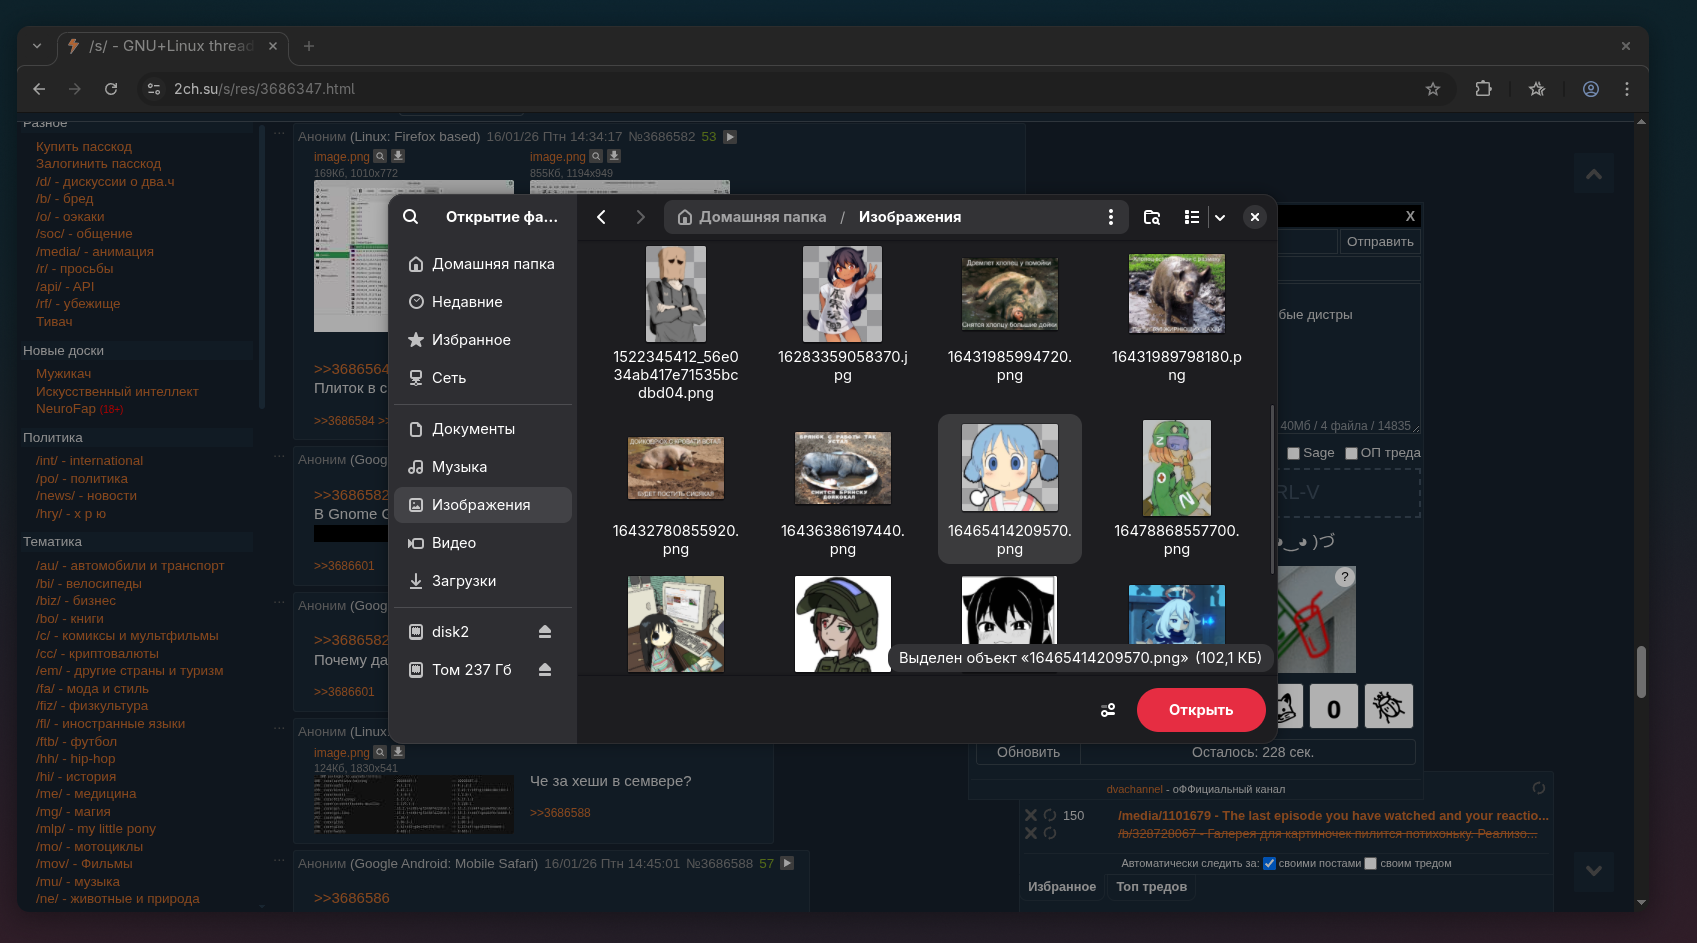Click the file dialog vertical scrollbar
Viewport: 1697px width, 943px height.
point(1272,489)
